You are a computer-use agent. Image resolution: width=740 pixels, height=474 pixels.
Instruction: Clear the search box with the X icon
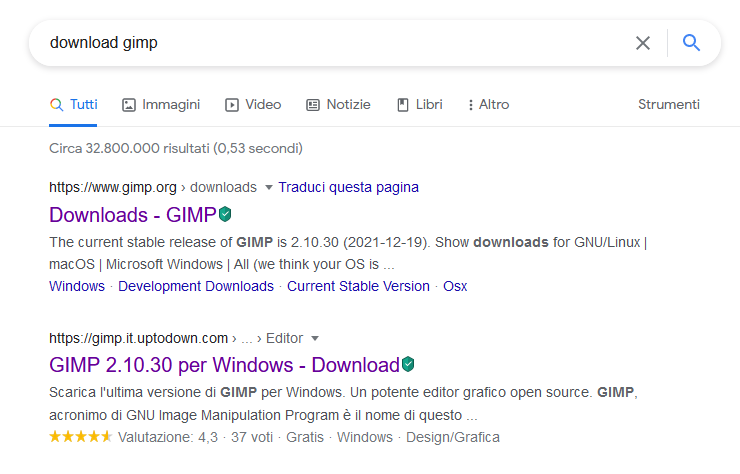pyautogui.click(x=643, y=43)
